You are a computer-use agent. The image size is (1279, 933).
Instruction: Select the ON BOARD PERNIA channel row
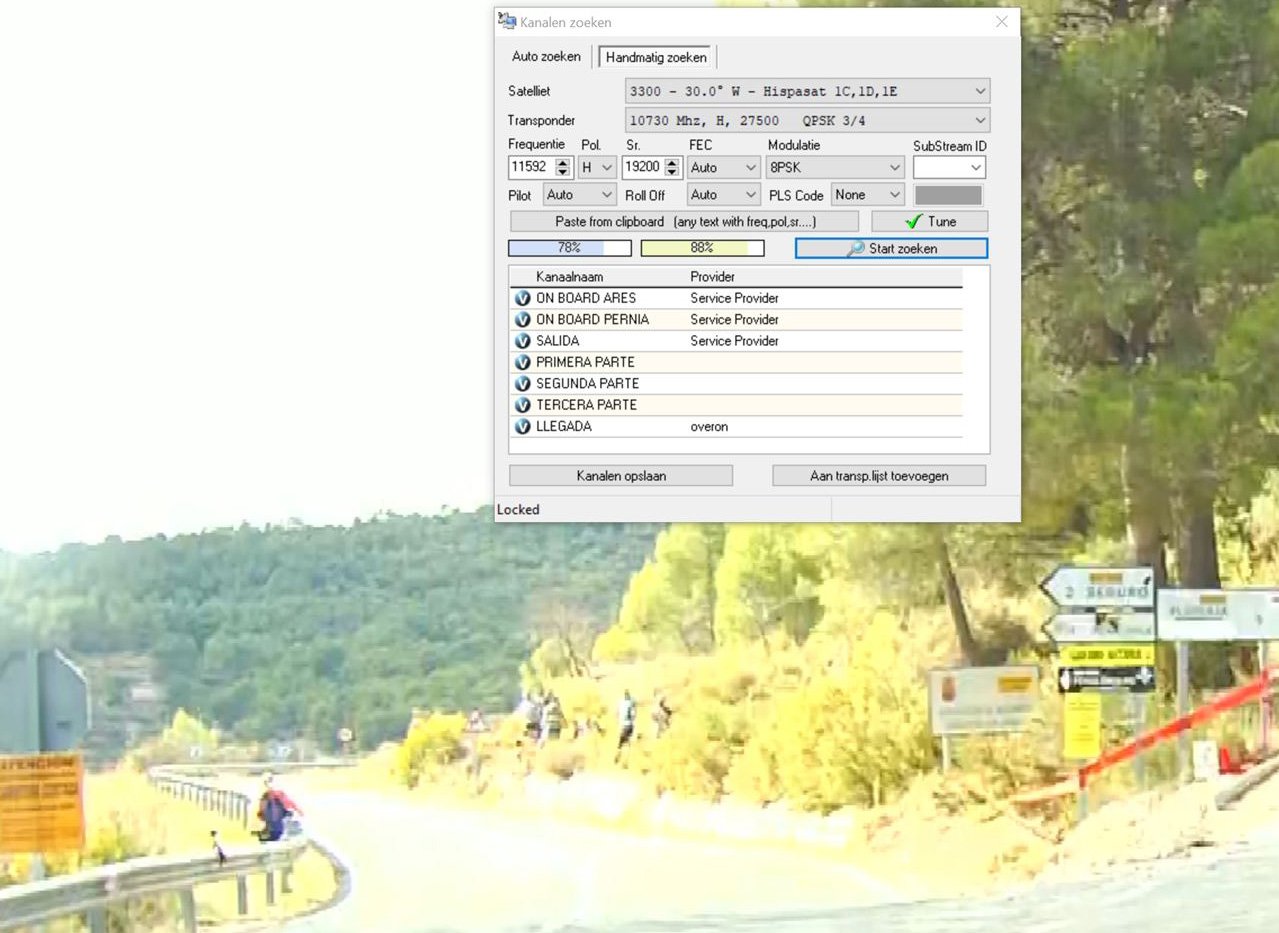pyautogui.click(x=737, y=320)
